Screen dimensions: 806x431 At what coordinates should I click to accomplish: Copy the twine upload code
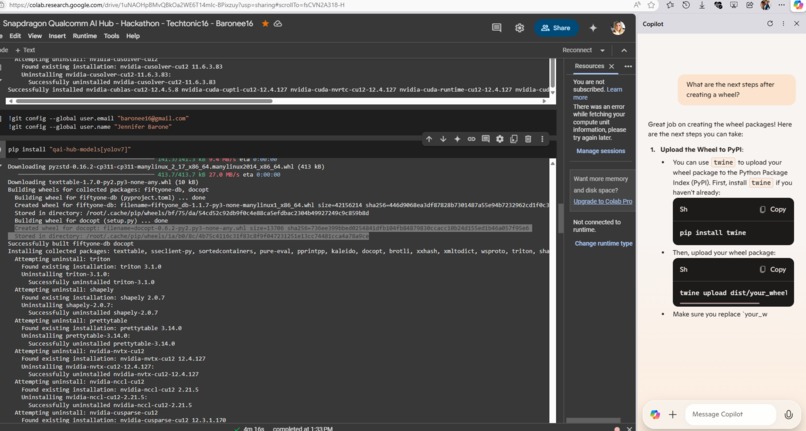tap(773, 270)
